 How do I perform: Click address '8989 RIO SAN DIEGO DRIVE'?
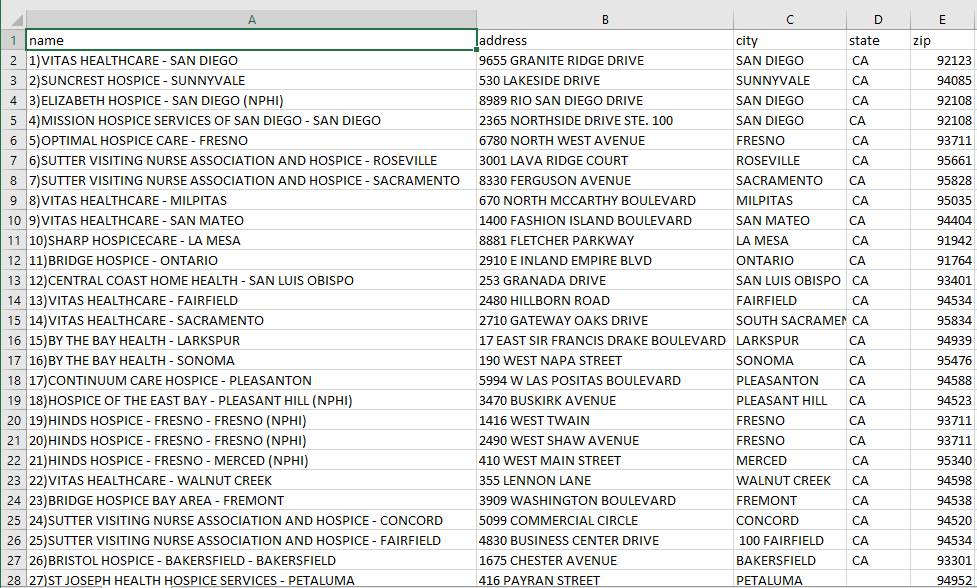click(x=605, y=100)
